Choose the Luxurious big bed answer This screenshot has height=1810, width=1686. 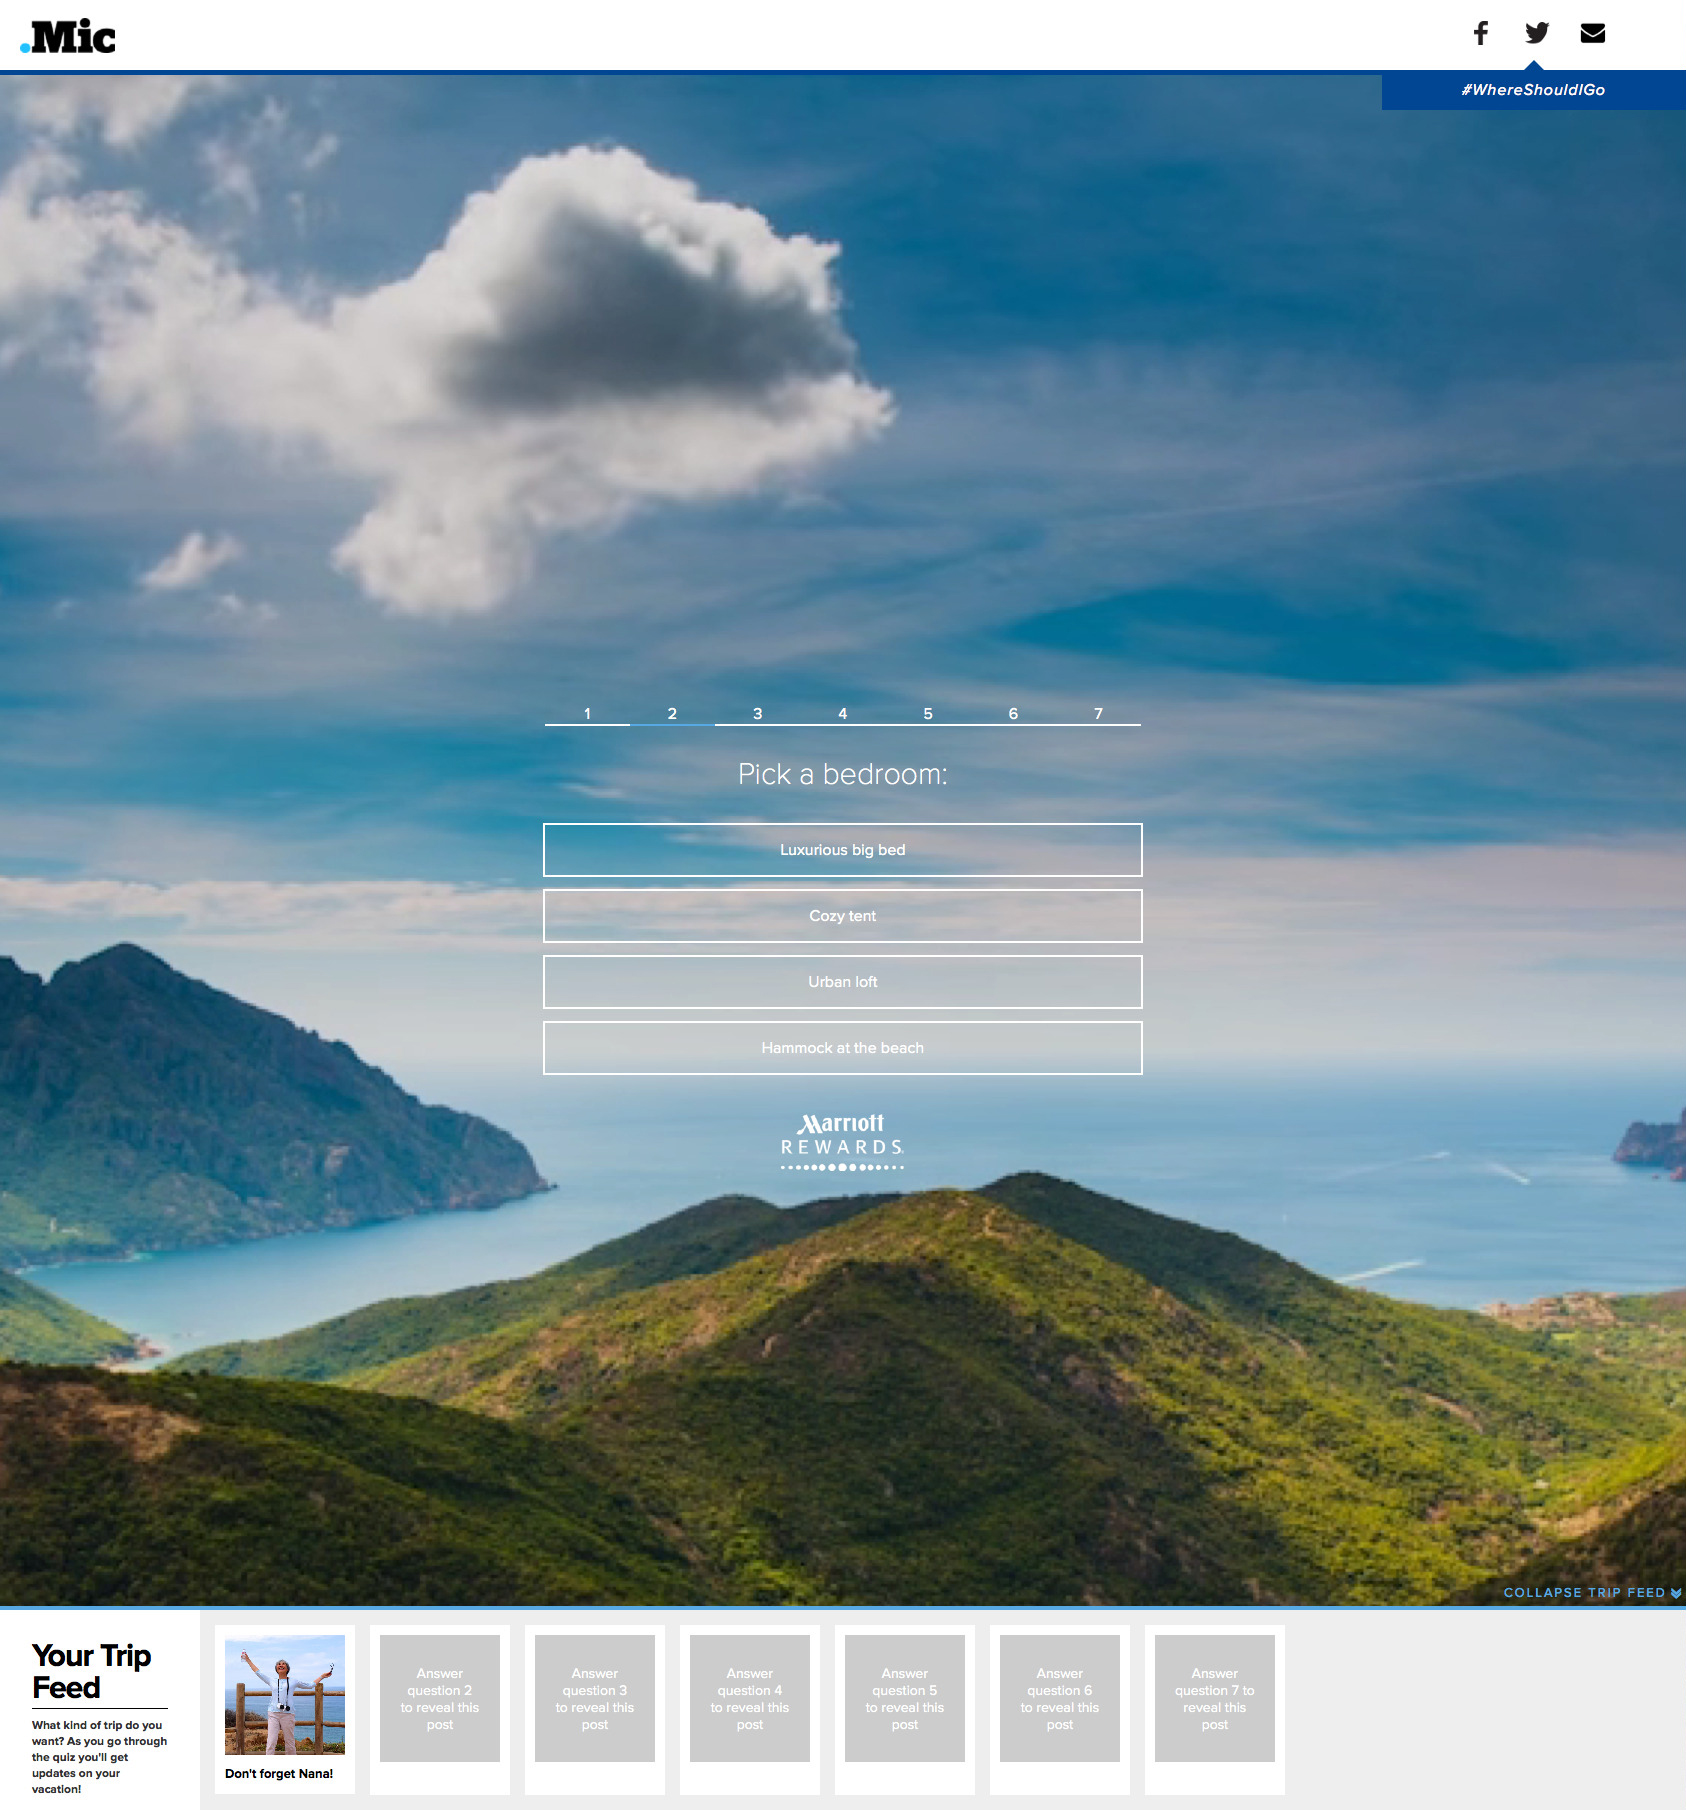(x=842, y=850)
